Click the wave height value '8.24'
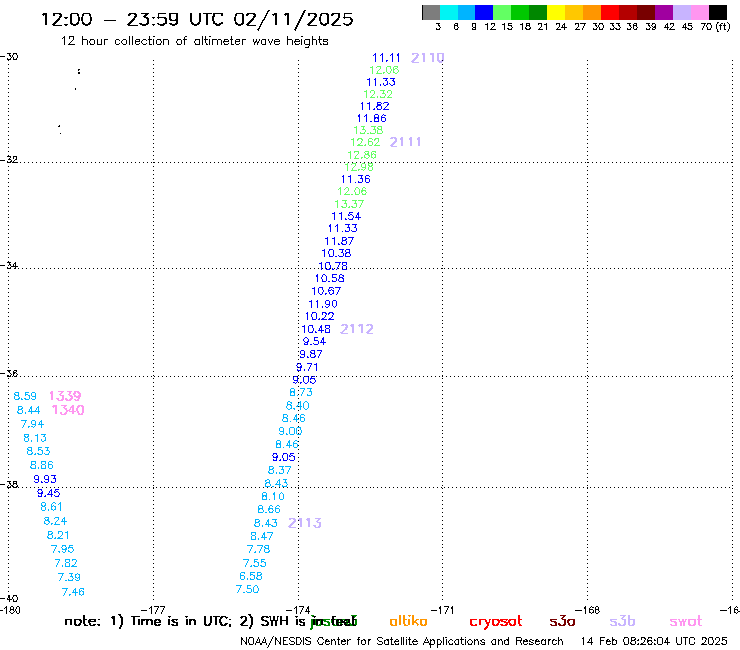The height and width of the screenshot is (650, 740). click(55, 521)
